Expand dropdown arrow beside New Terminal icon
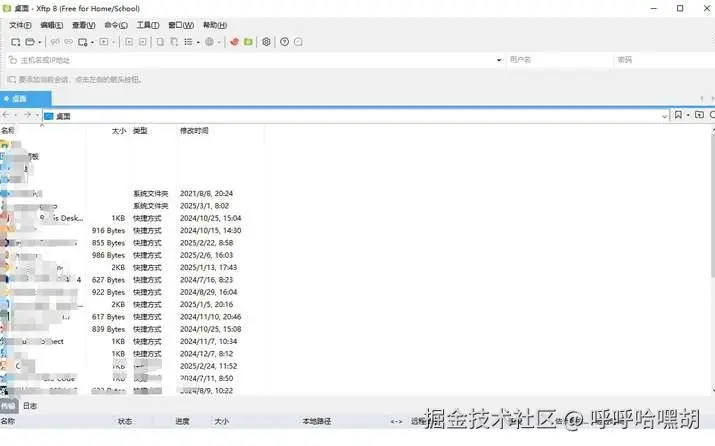Image resolution: width=715 pixels, height=446 pixels. point(113,42)
